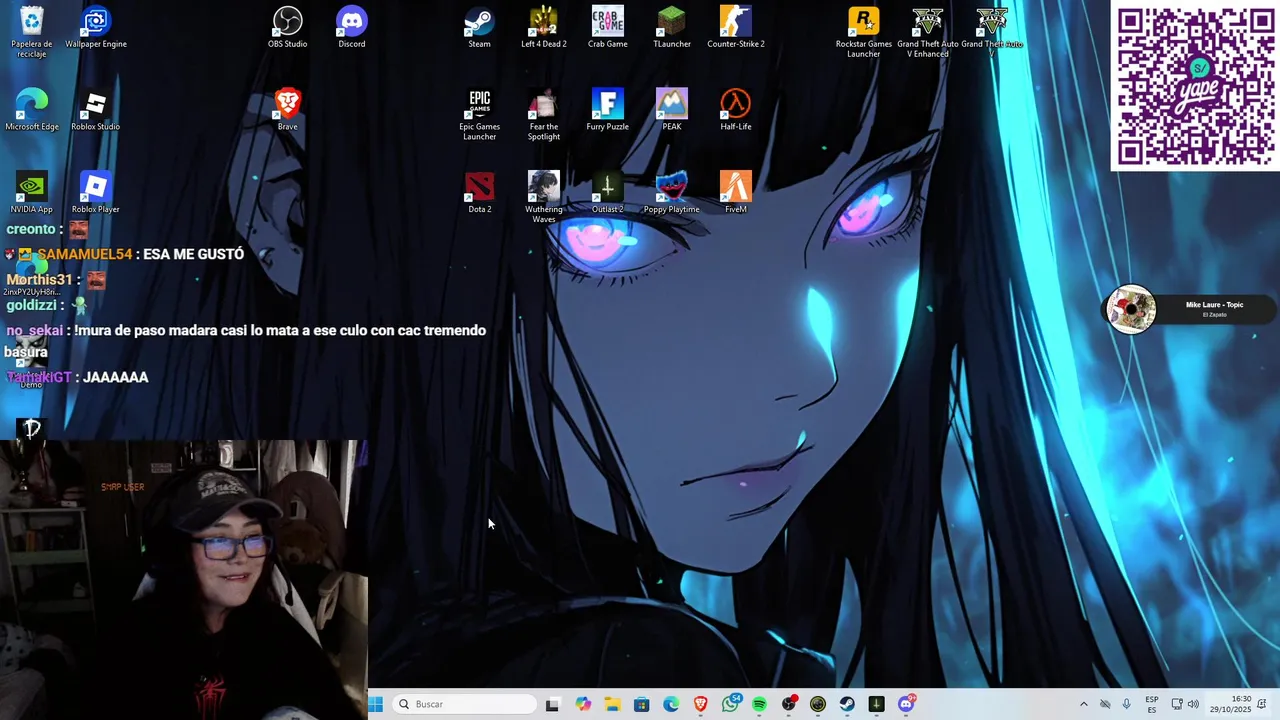The image size is (1280, 720).
Task: Select Roblox Player desktop icon
Action: pos(96,192)
